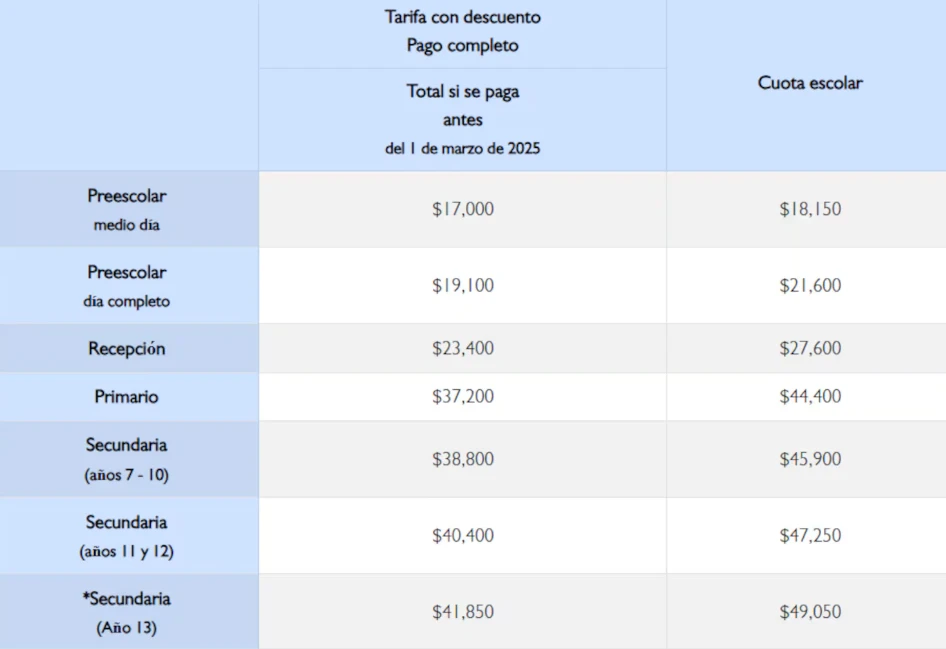Select the $44,400 Primario fee cell
Image resolution: width=946 pixels, height=649 pixels.
pos(810,397)
